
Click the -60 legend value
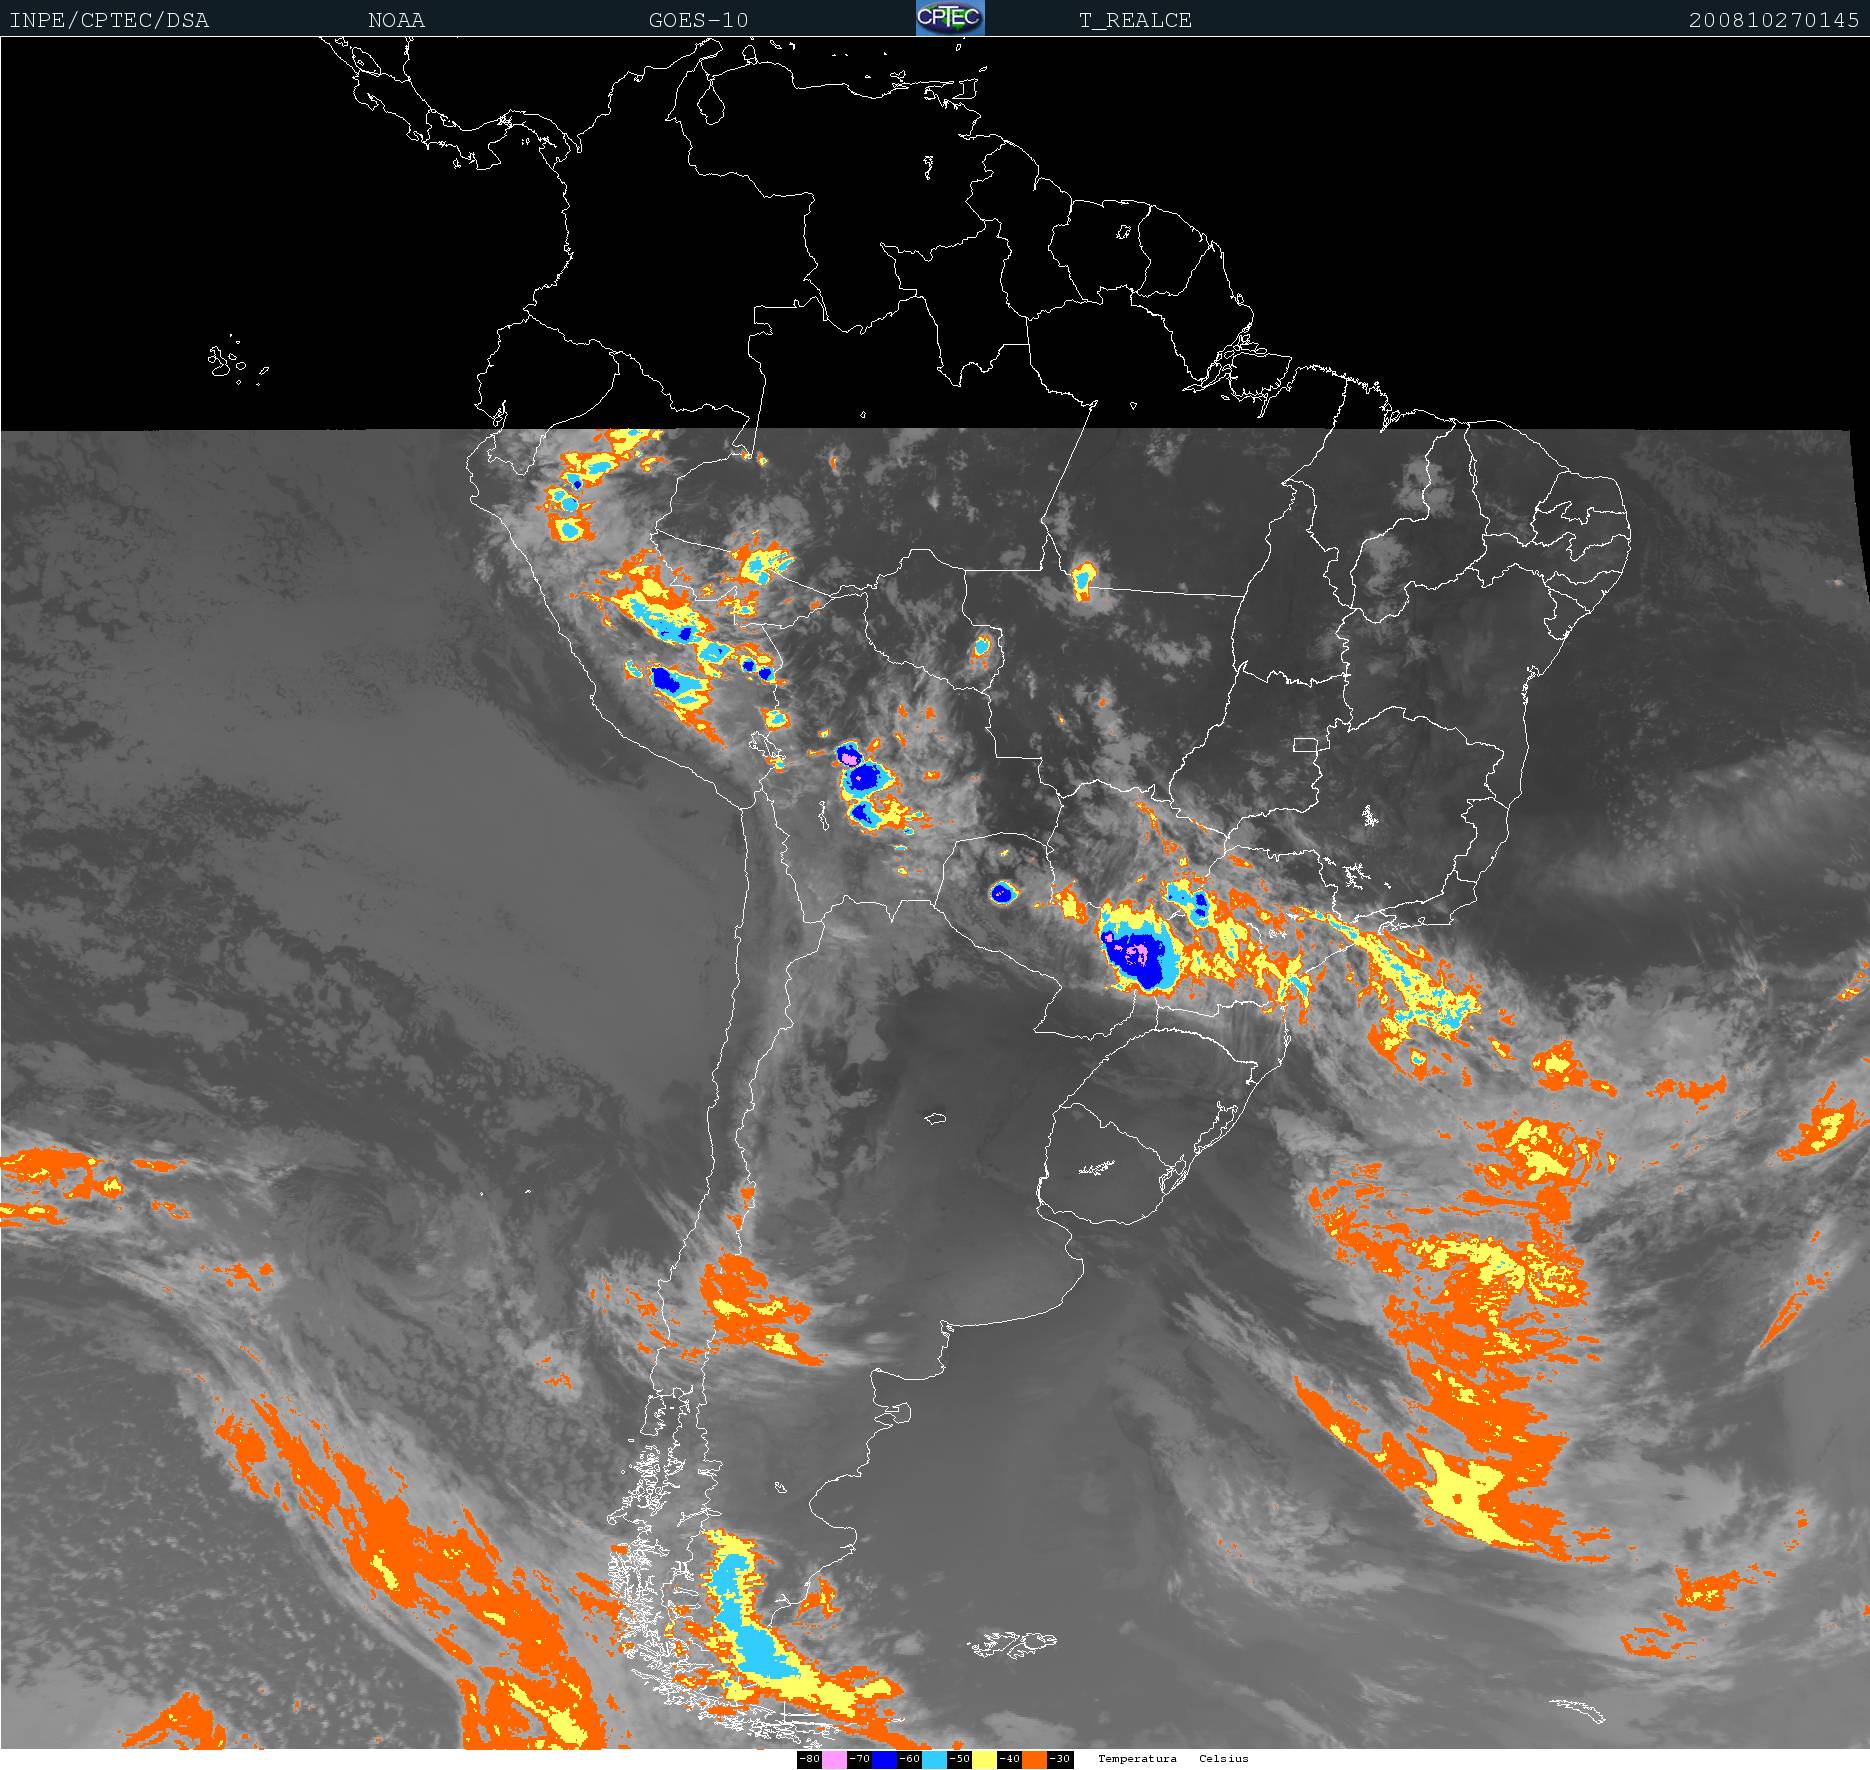tap(909, 1759)
